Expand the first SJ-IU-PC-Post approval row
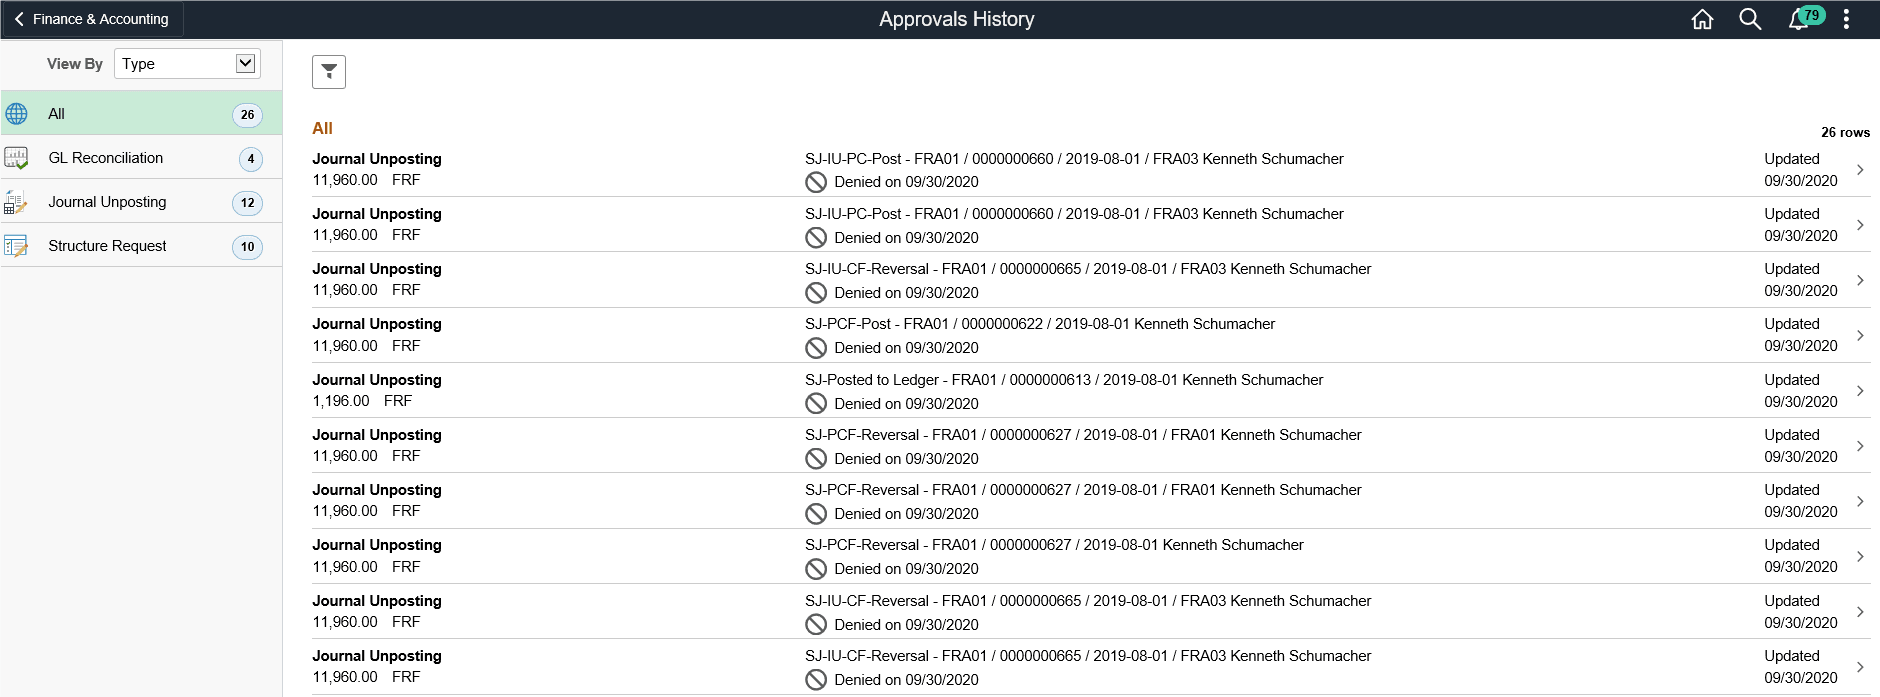Image resolution: width=1880 pixels, height=697 pixels. tap(1860, 169)
